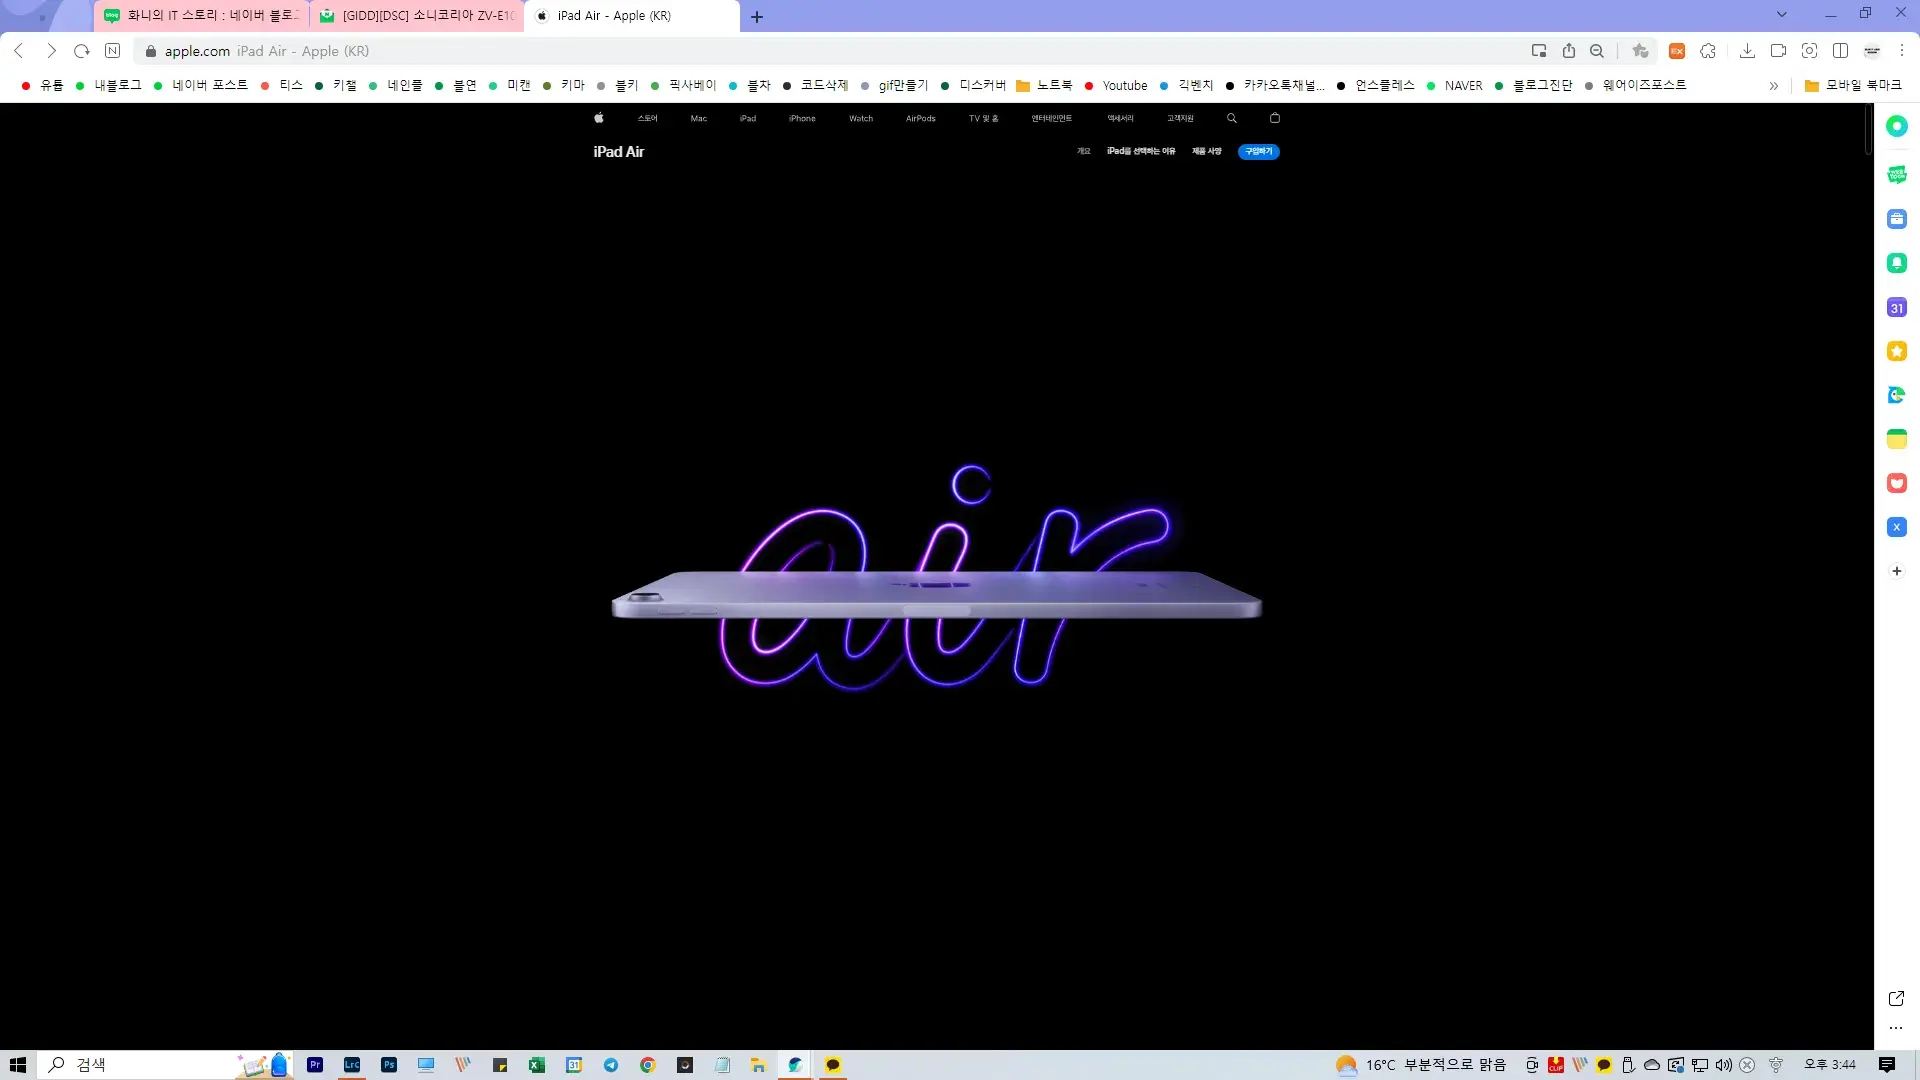
Task: Click the open-in-new-window icon at the sidebar bottom
Action: 1896,998
